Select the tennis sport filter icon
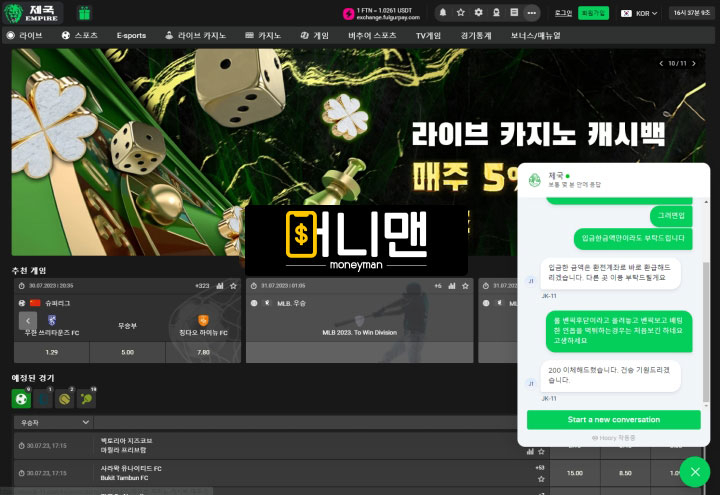720x495 pixels. pos(87,399)
